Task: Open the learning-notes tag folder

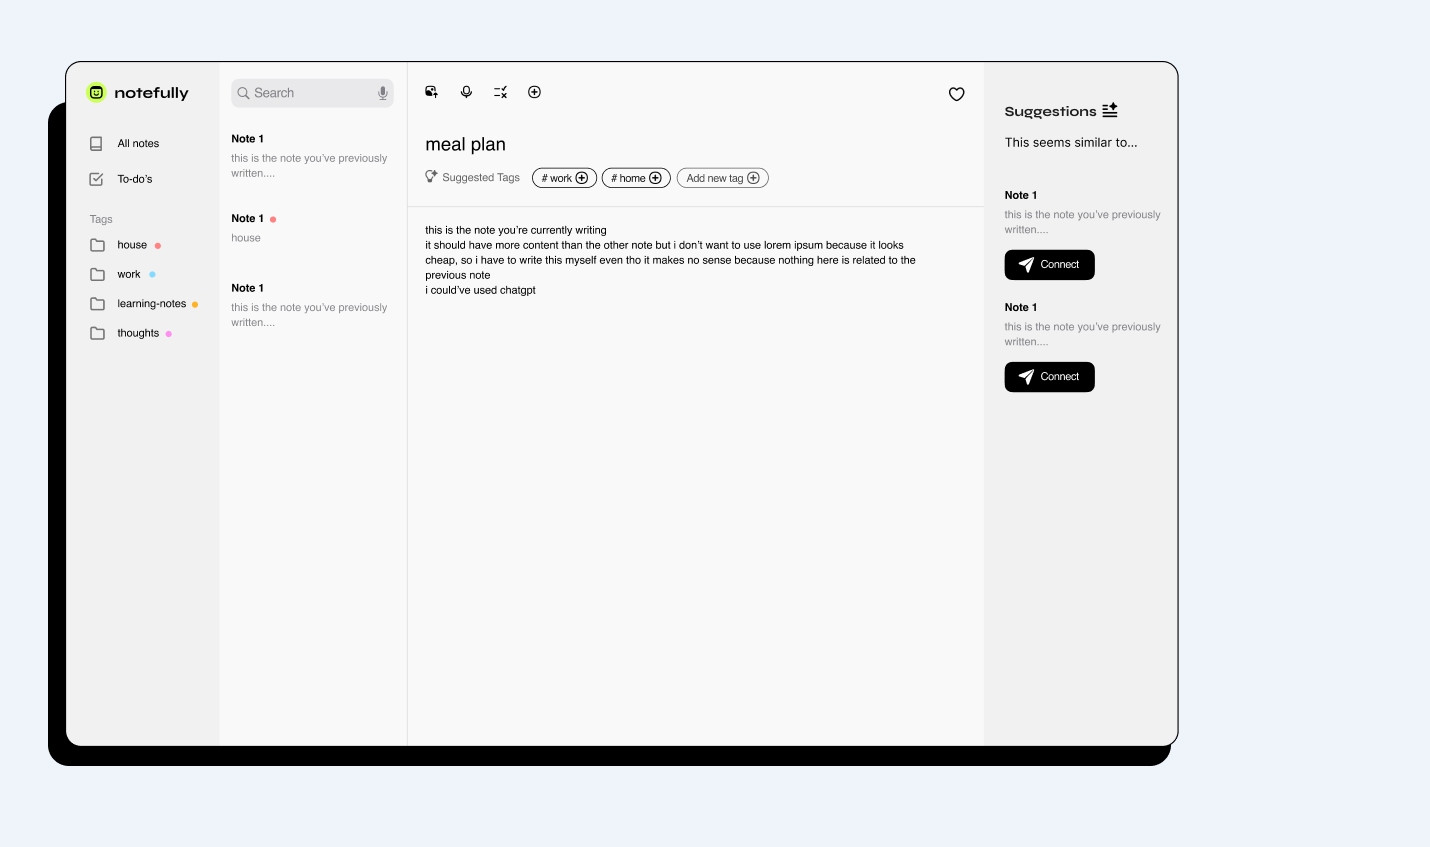Action: tap(151, 304)
